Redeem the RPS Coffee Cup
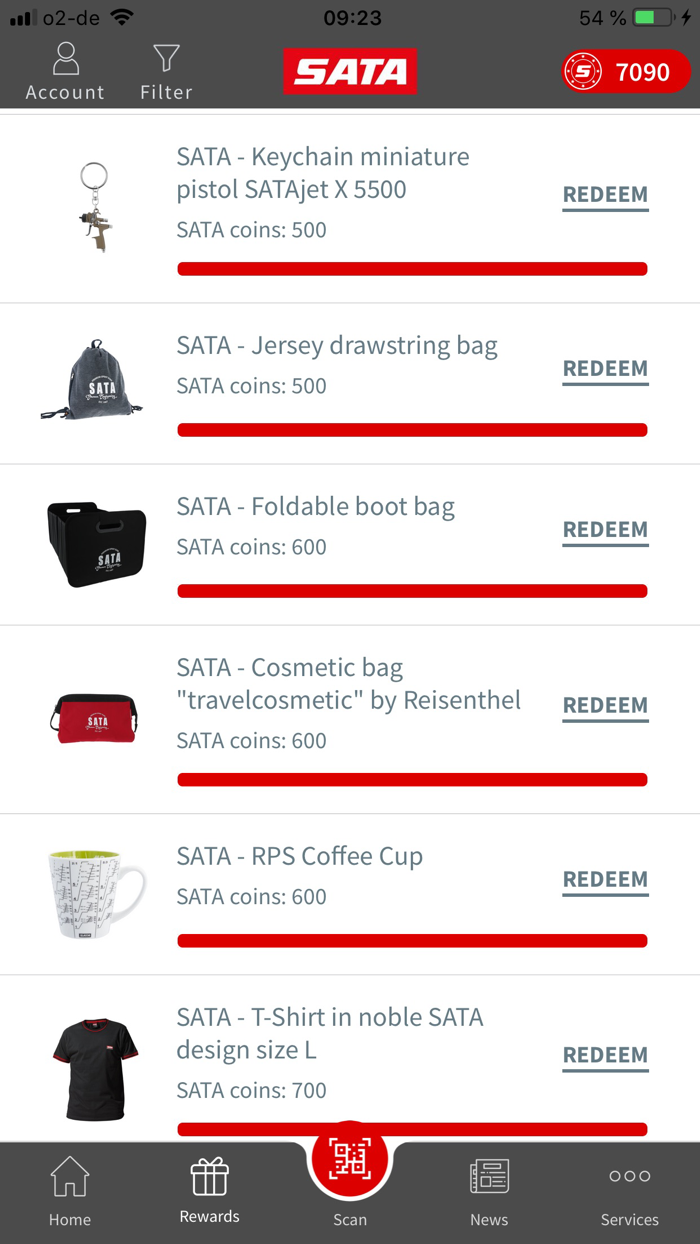This screenshot has width=700, height=1244. (604, 879)
